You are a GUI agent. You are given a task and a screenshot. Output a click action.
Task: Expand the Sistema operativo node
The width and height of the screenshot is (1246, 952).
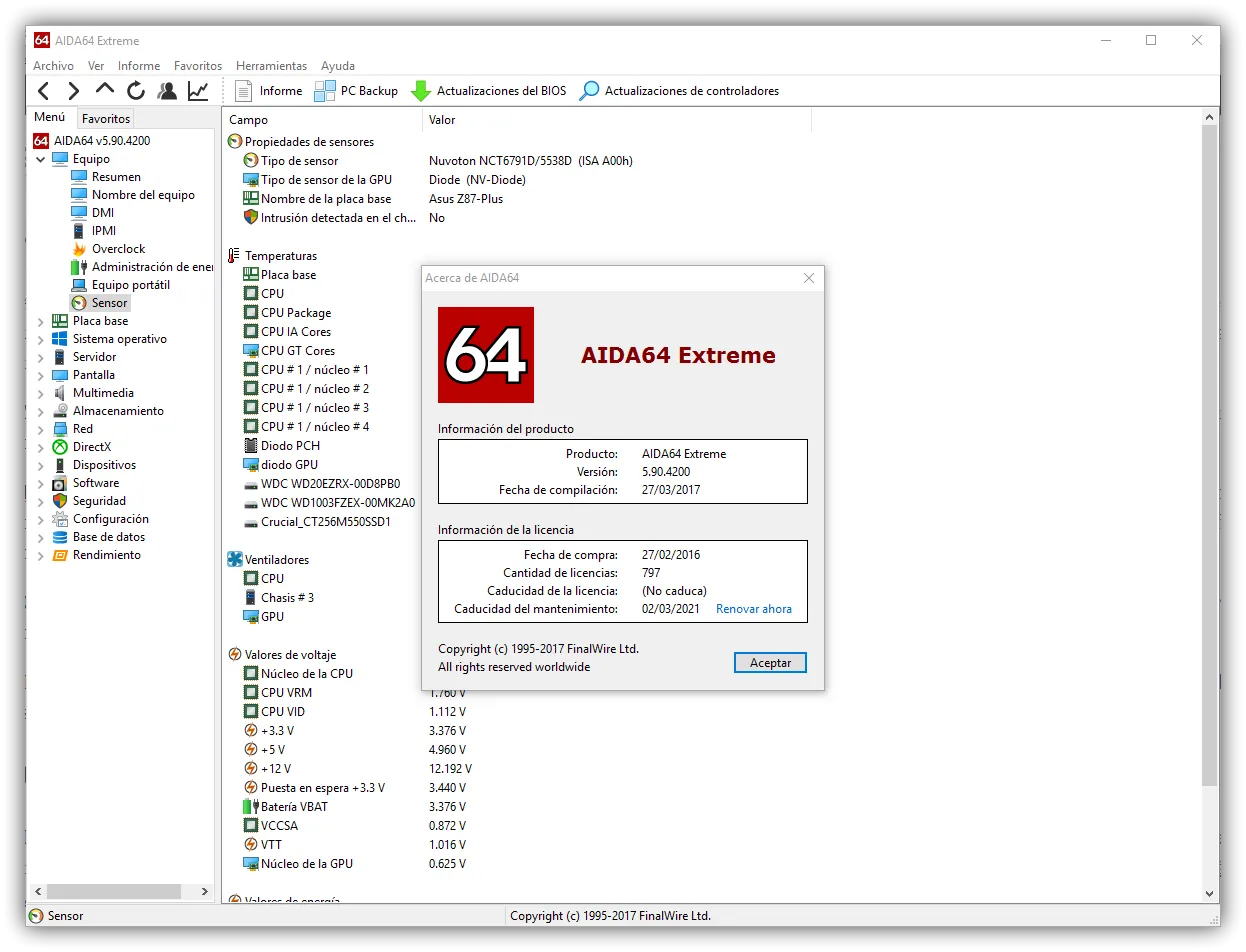point(41,339)
